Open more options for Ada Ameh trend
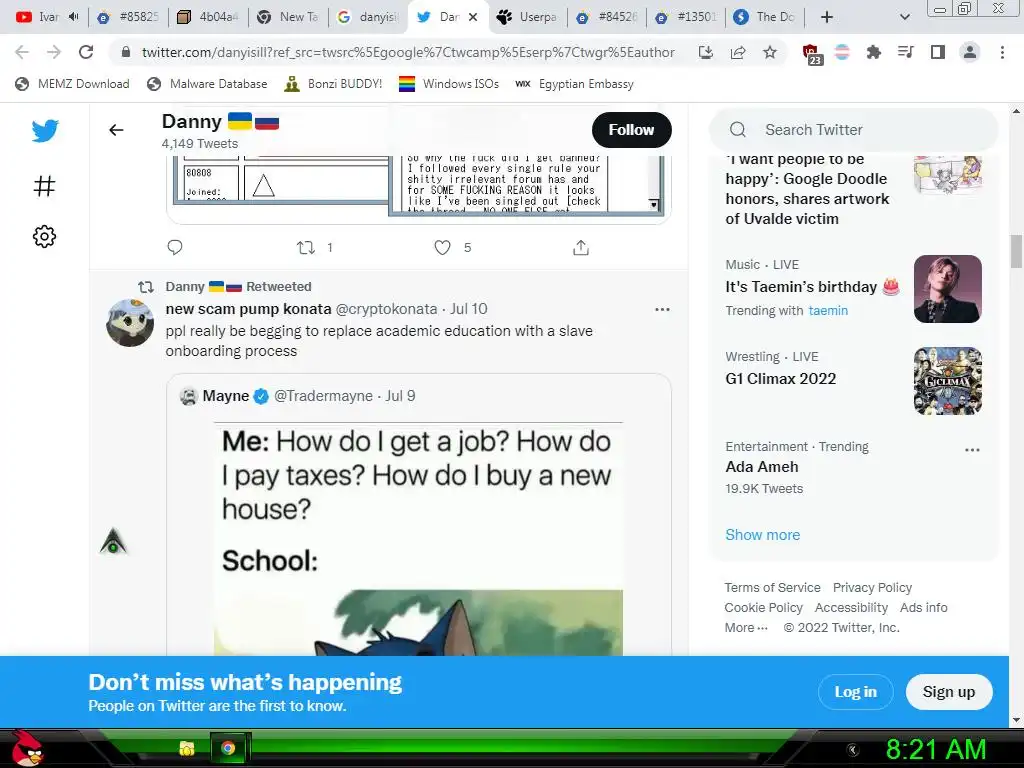This screenshot has height=768, width=1024. (x=972, y=450)
